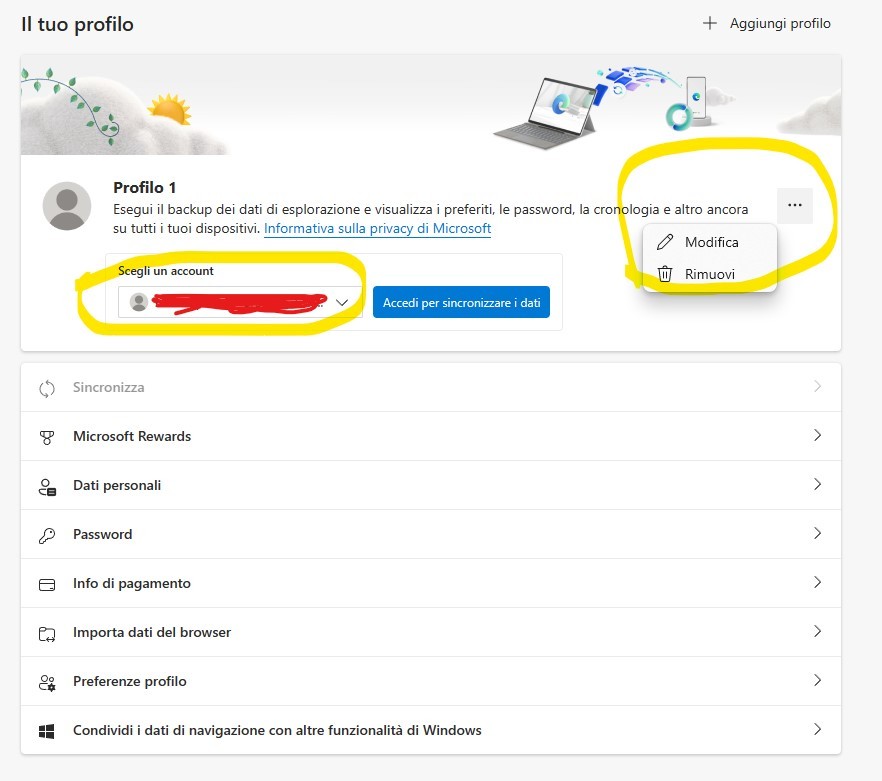The image size is (882, 781).
Task: Click the plus icon beside Aggiungi profilo
Action: (710, 23)
